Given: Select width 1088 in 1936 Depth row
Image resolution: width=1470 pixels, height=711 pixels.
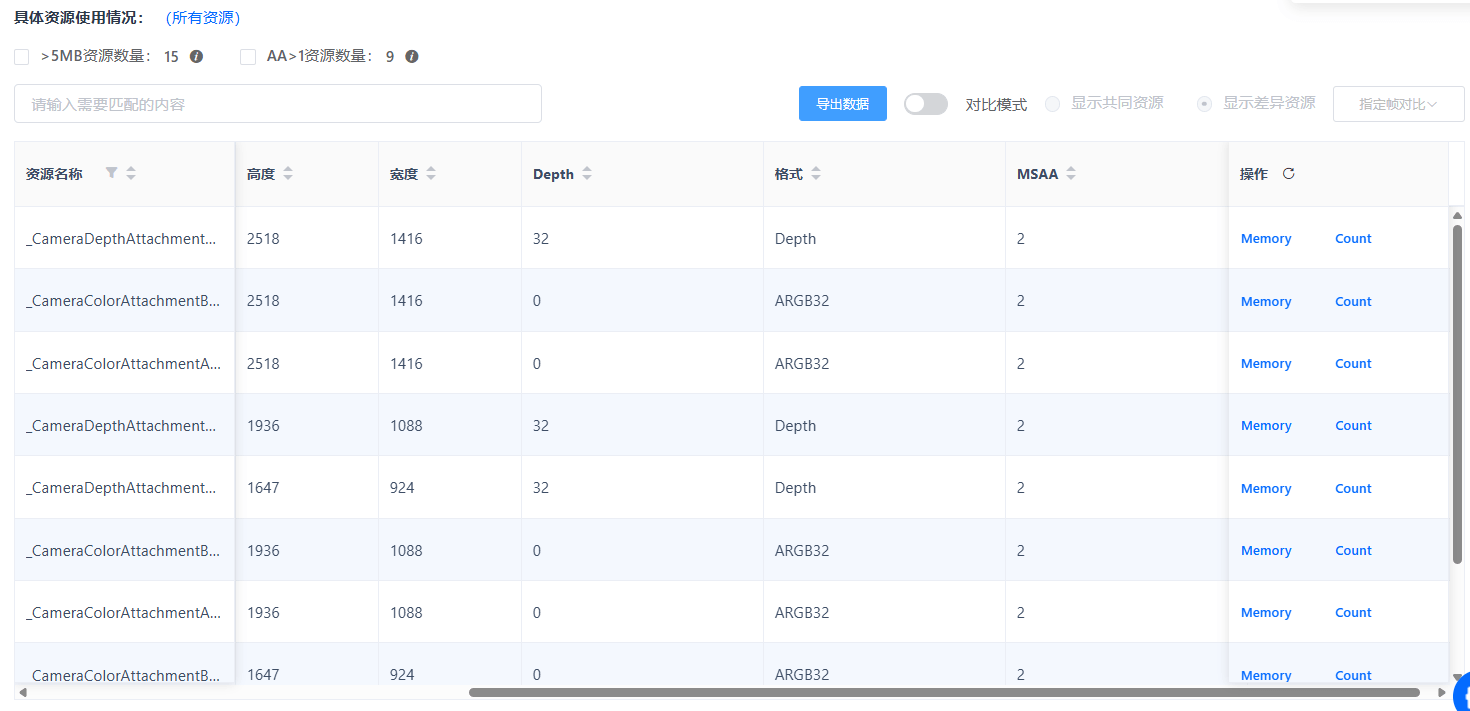Looking at the screenshot, I should tap(406, 426).
